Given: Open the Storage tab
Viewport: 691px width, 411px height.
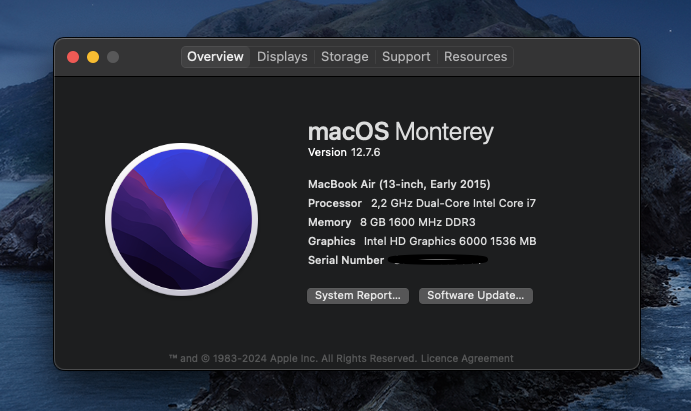Looking at the screenshot, I should [x=345, y=57].
